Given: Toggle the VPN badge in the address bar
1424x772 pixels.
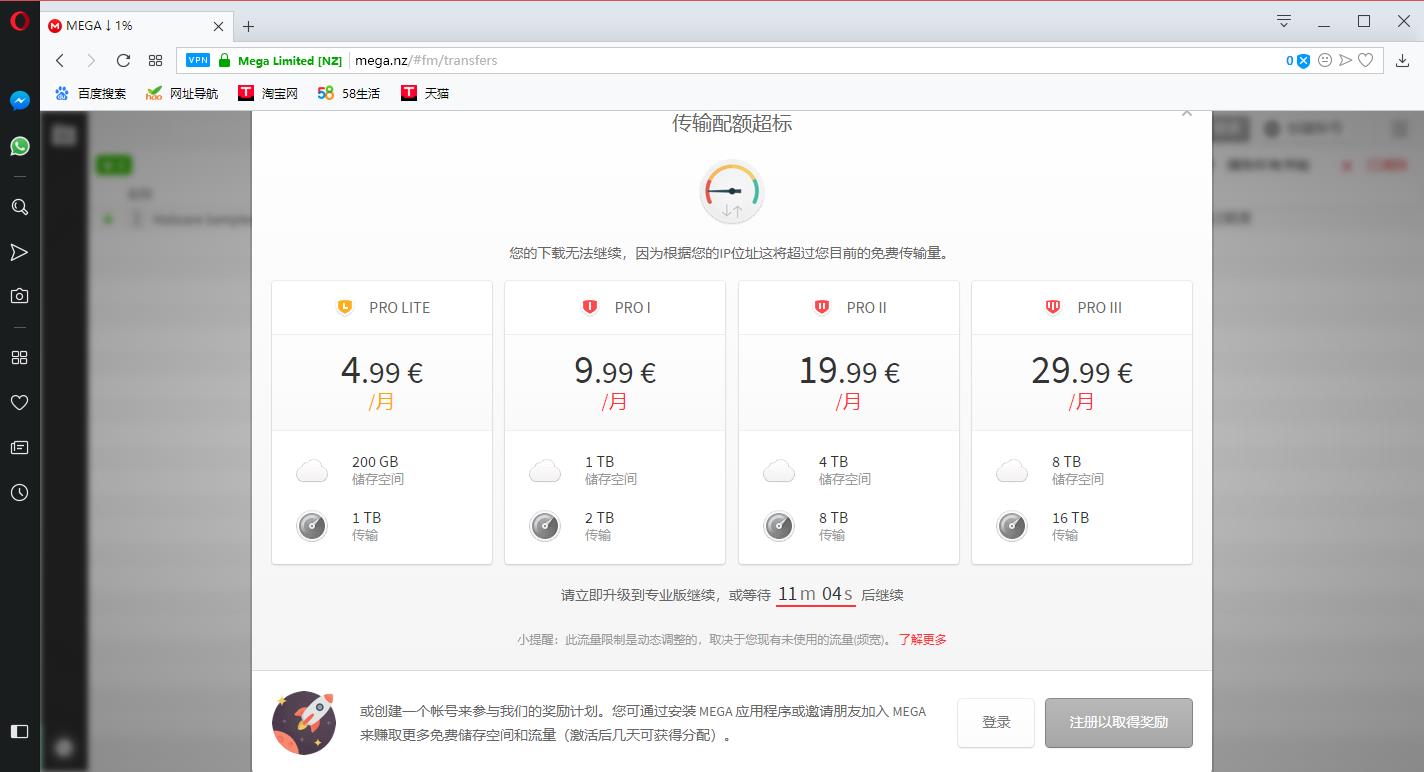Looking at the screenshot, I should 198,60.
